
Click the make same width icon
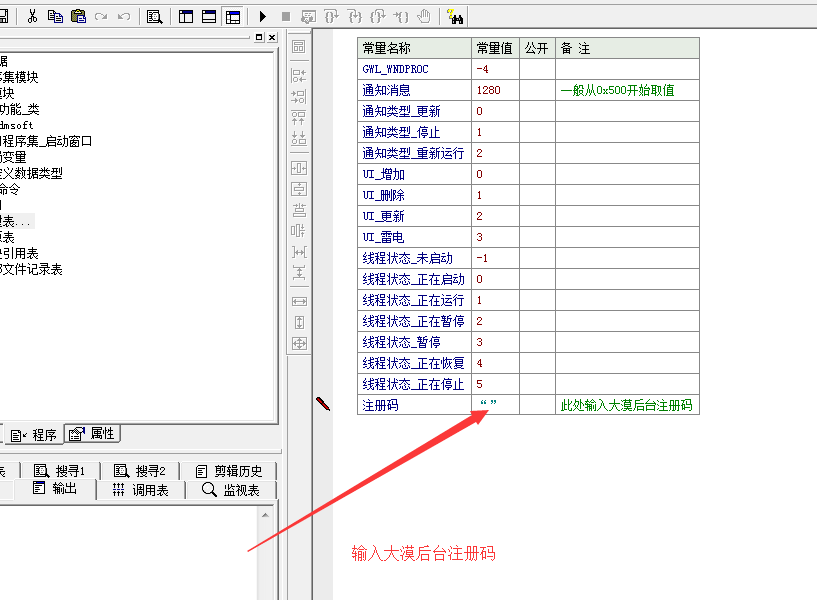point(299,302)
